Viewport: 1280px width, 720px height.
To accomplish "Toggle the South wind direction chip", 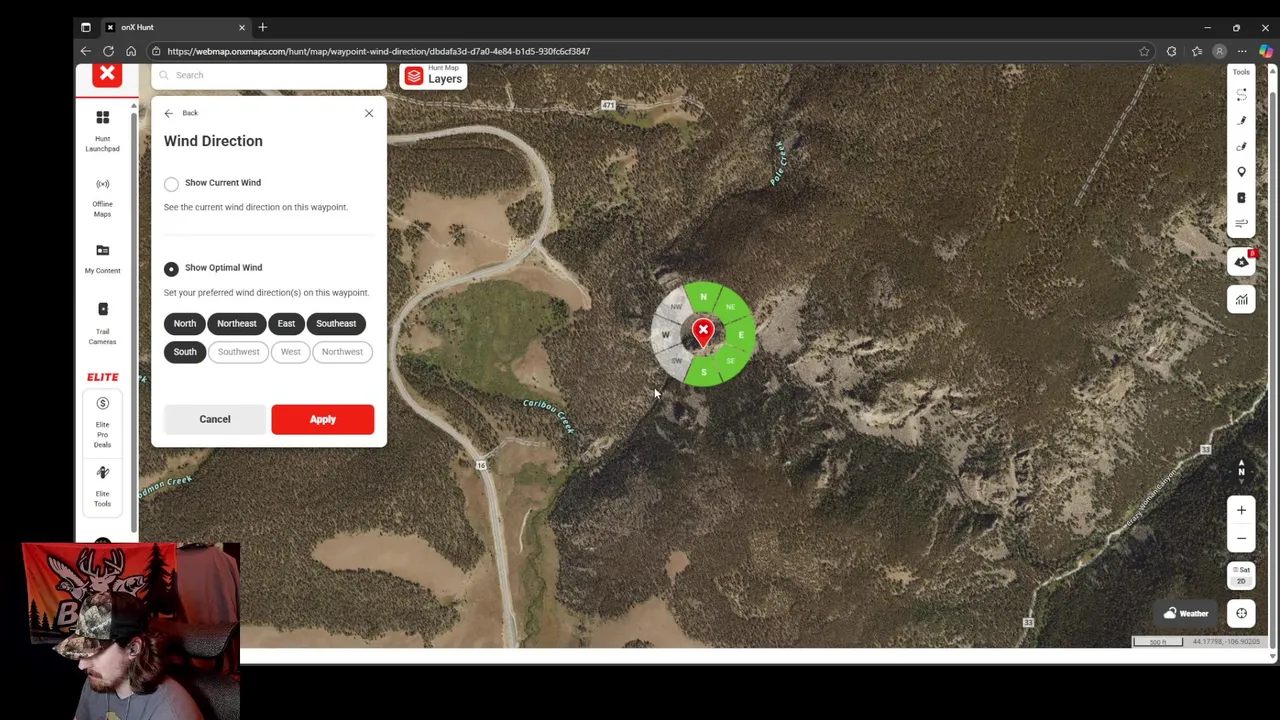I will pos(185,351).
